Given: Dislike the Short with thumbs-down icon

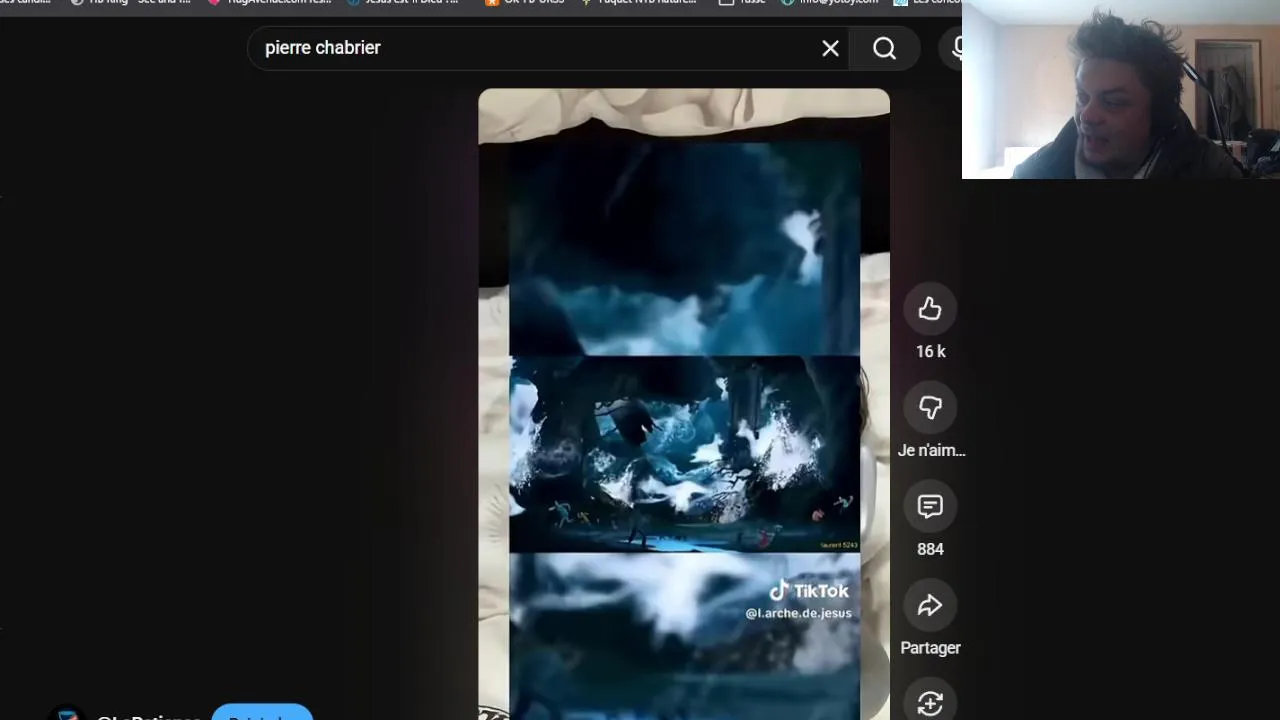Looking at the screenshot, I should click(930, 408).
